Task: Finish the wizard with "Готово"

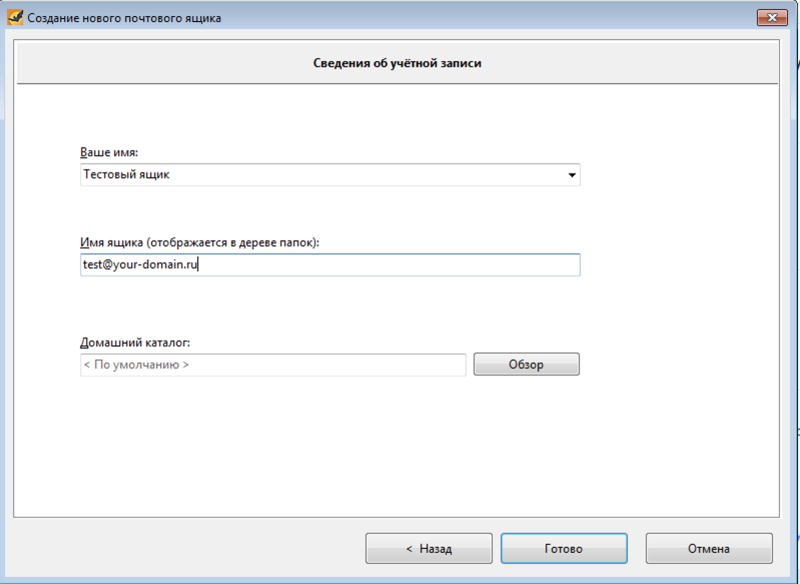Action: point(563,548)
